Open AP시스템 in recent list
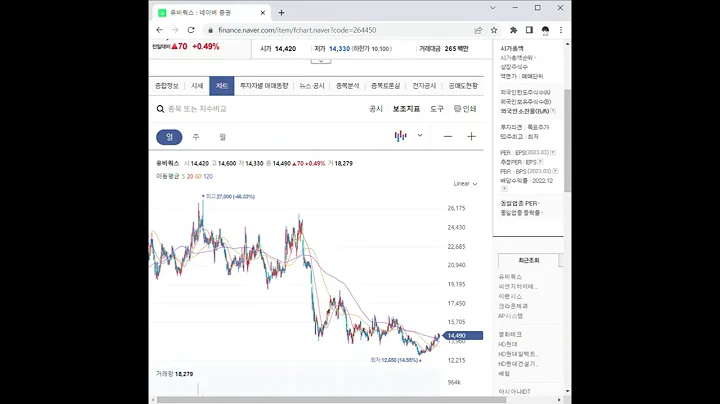The image size is (720, 404). click(511, 316)
